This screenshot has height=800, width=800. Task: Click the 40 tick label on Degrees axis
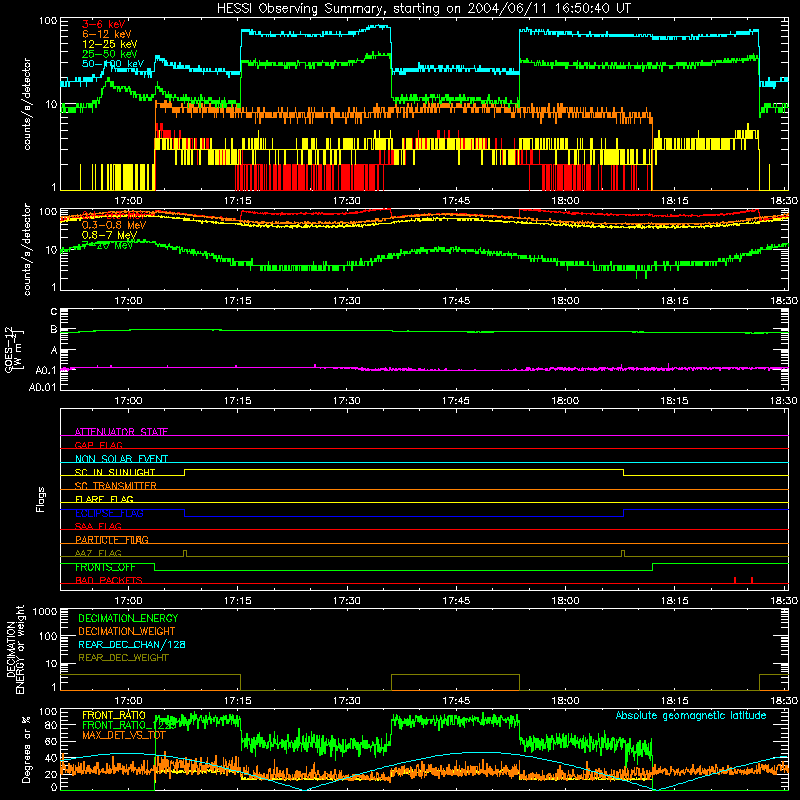point(51,759)
